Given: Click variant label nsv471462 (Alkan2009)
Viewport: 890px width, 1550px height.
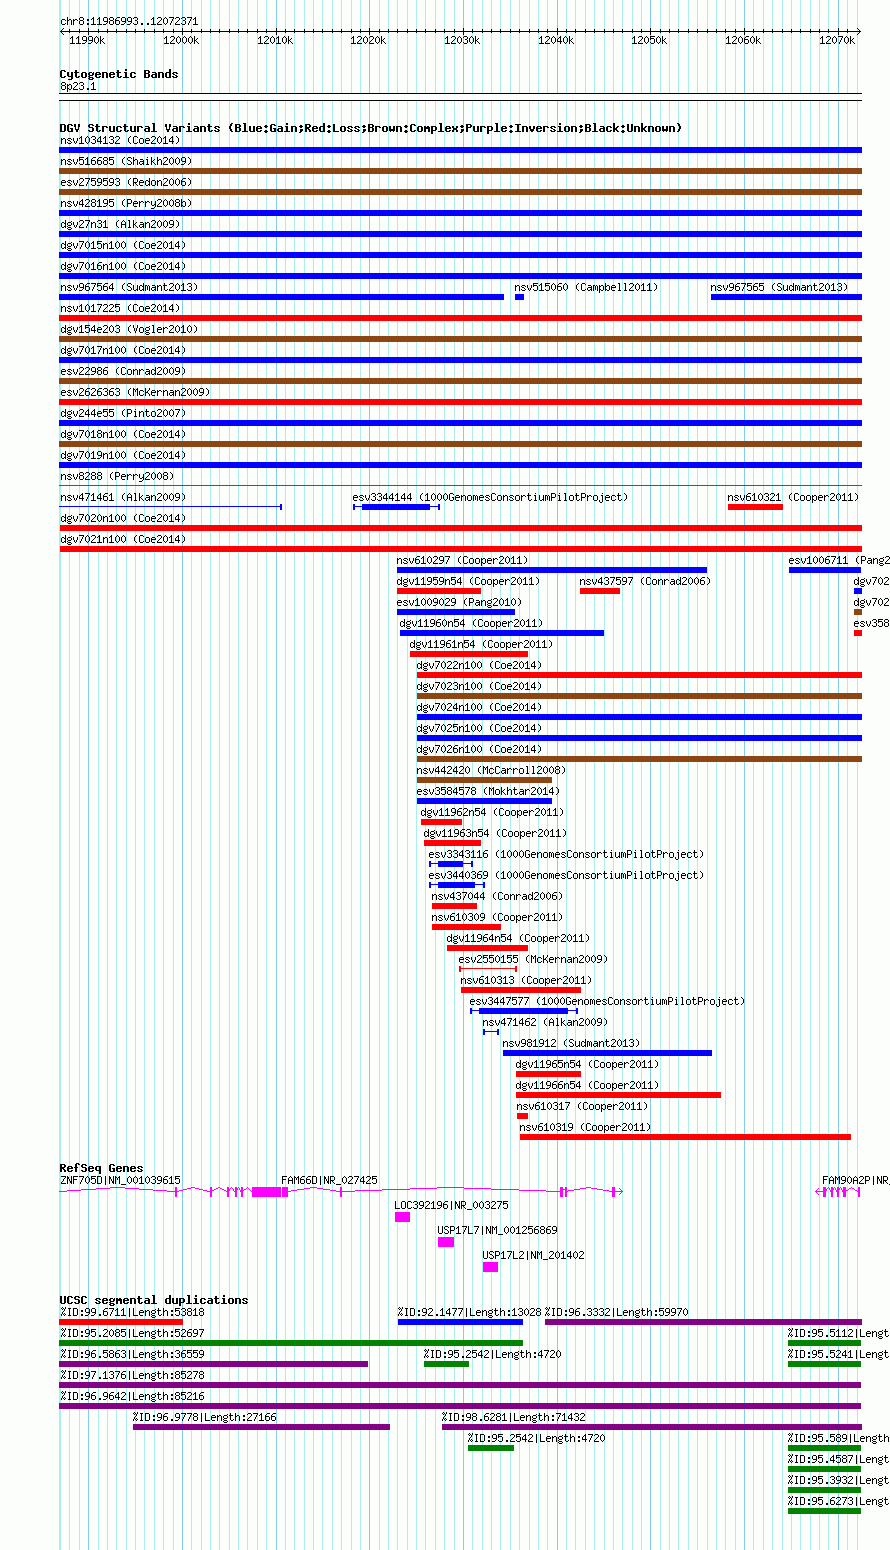Looking at the screenshot, I should [545, 1022].
